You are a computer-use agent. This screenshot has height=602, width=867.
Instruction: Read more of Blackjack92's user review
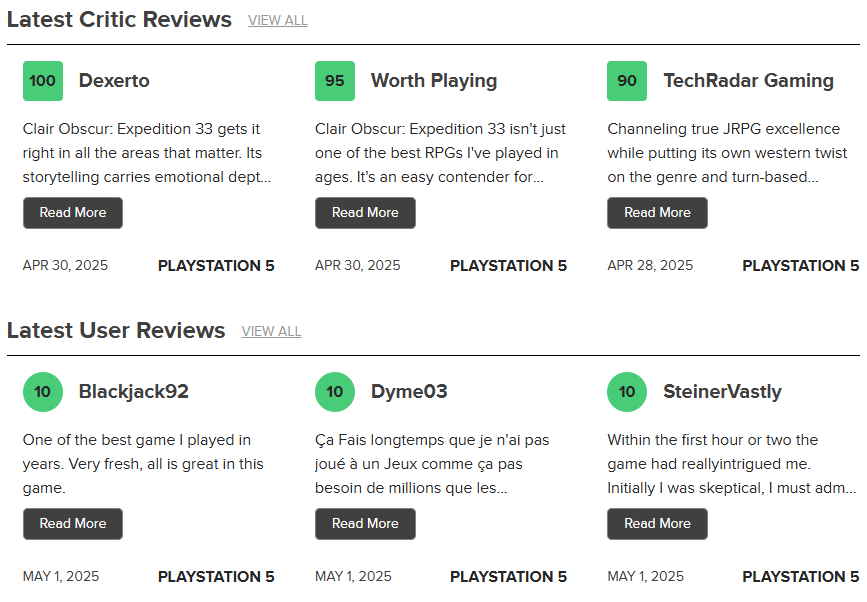tap(73, 524)
